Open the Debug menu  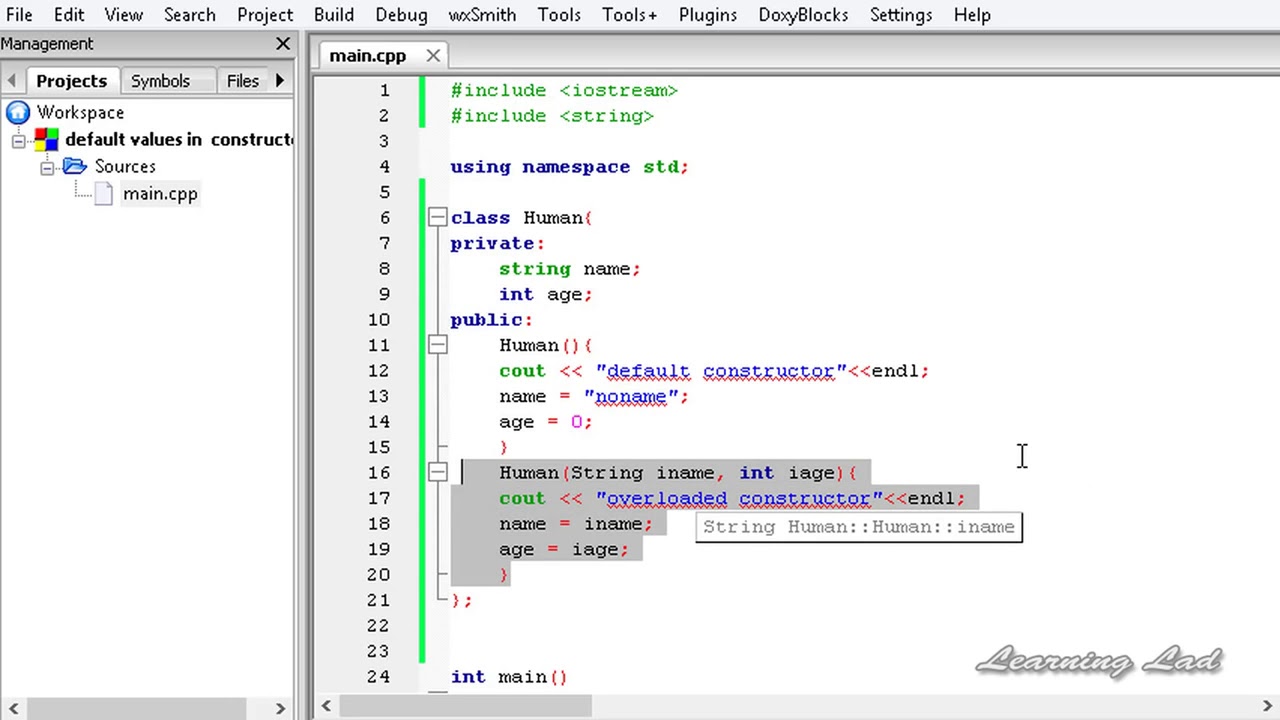click(x=401, y=15)
